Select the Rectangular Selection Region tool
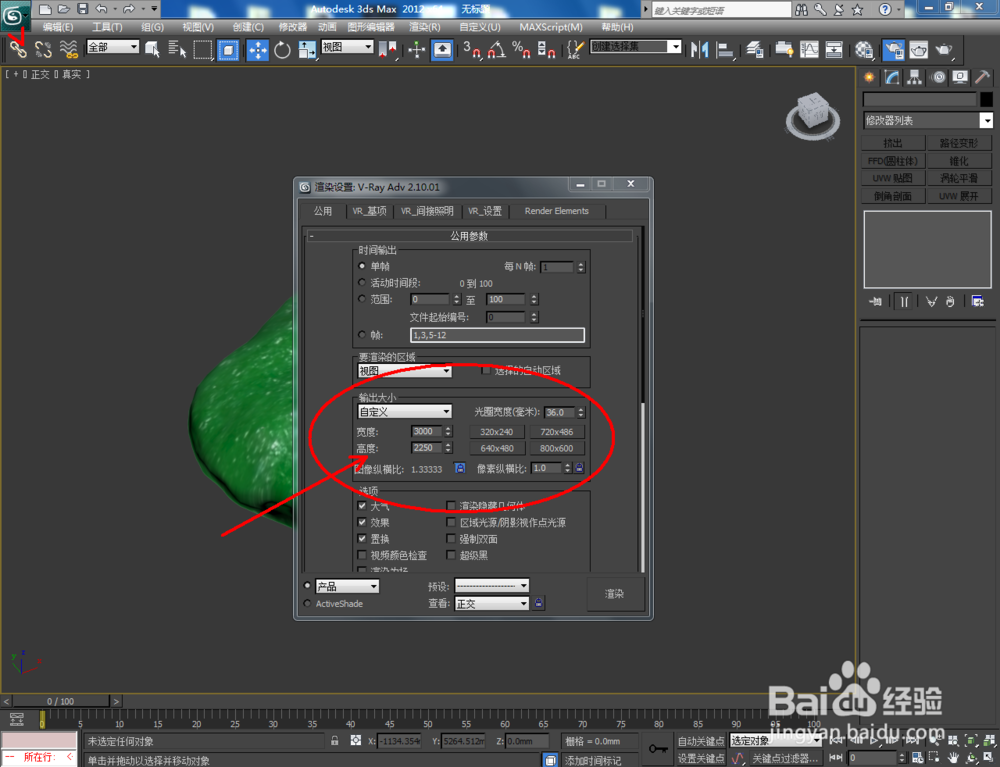This screenshot has width=1000, height=767. pyautogui.click(x=202, y=49)
